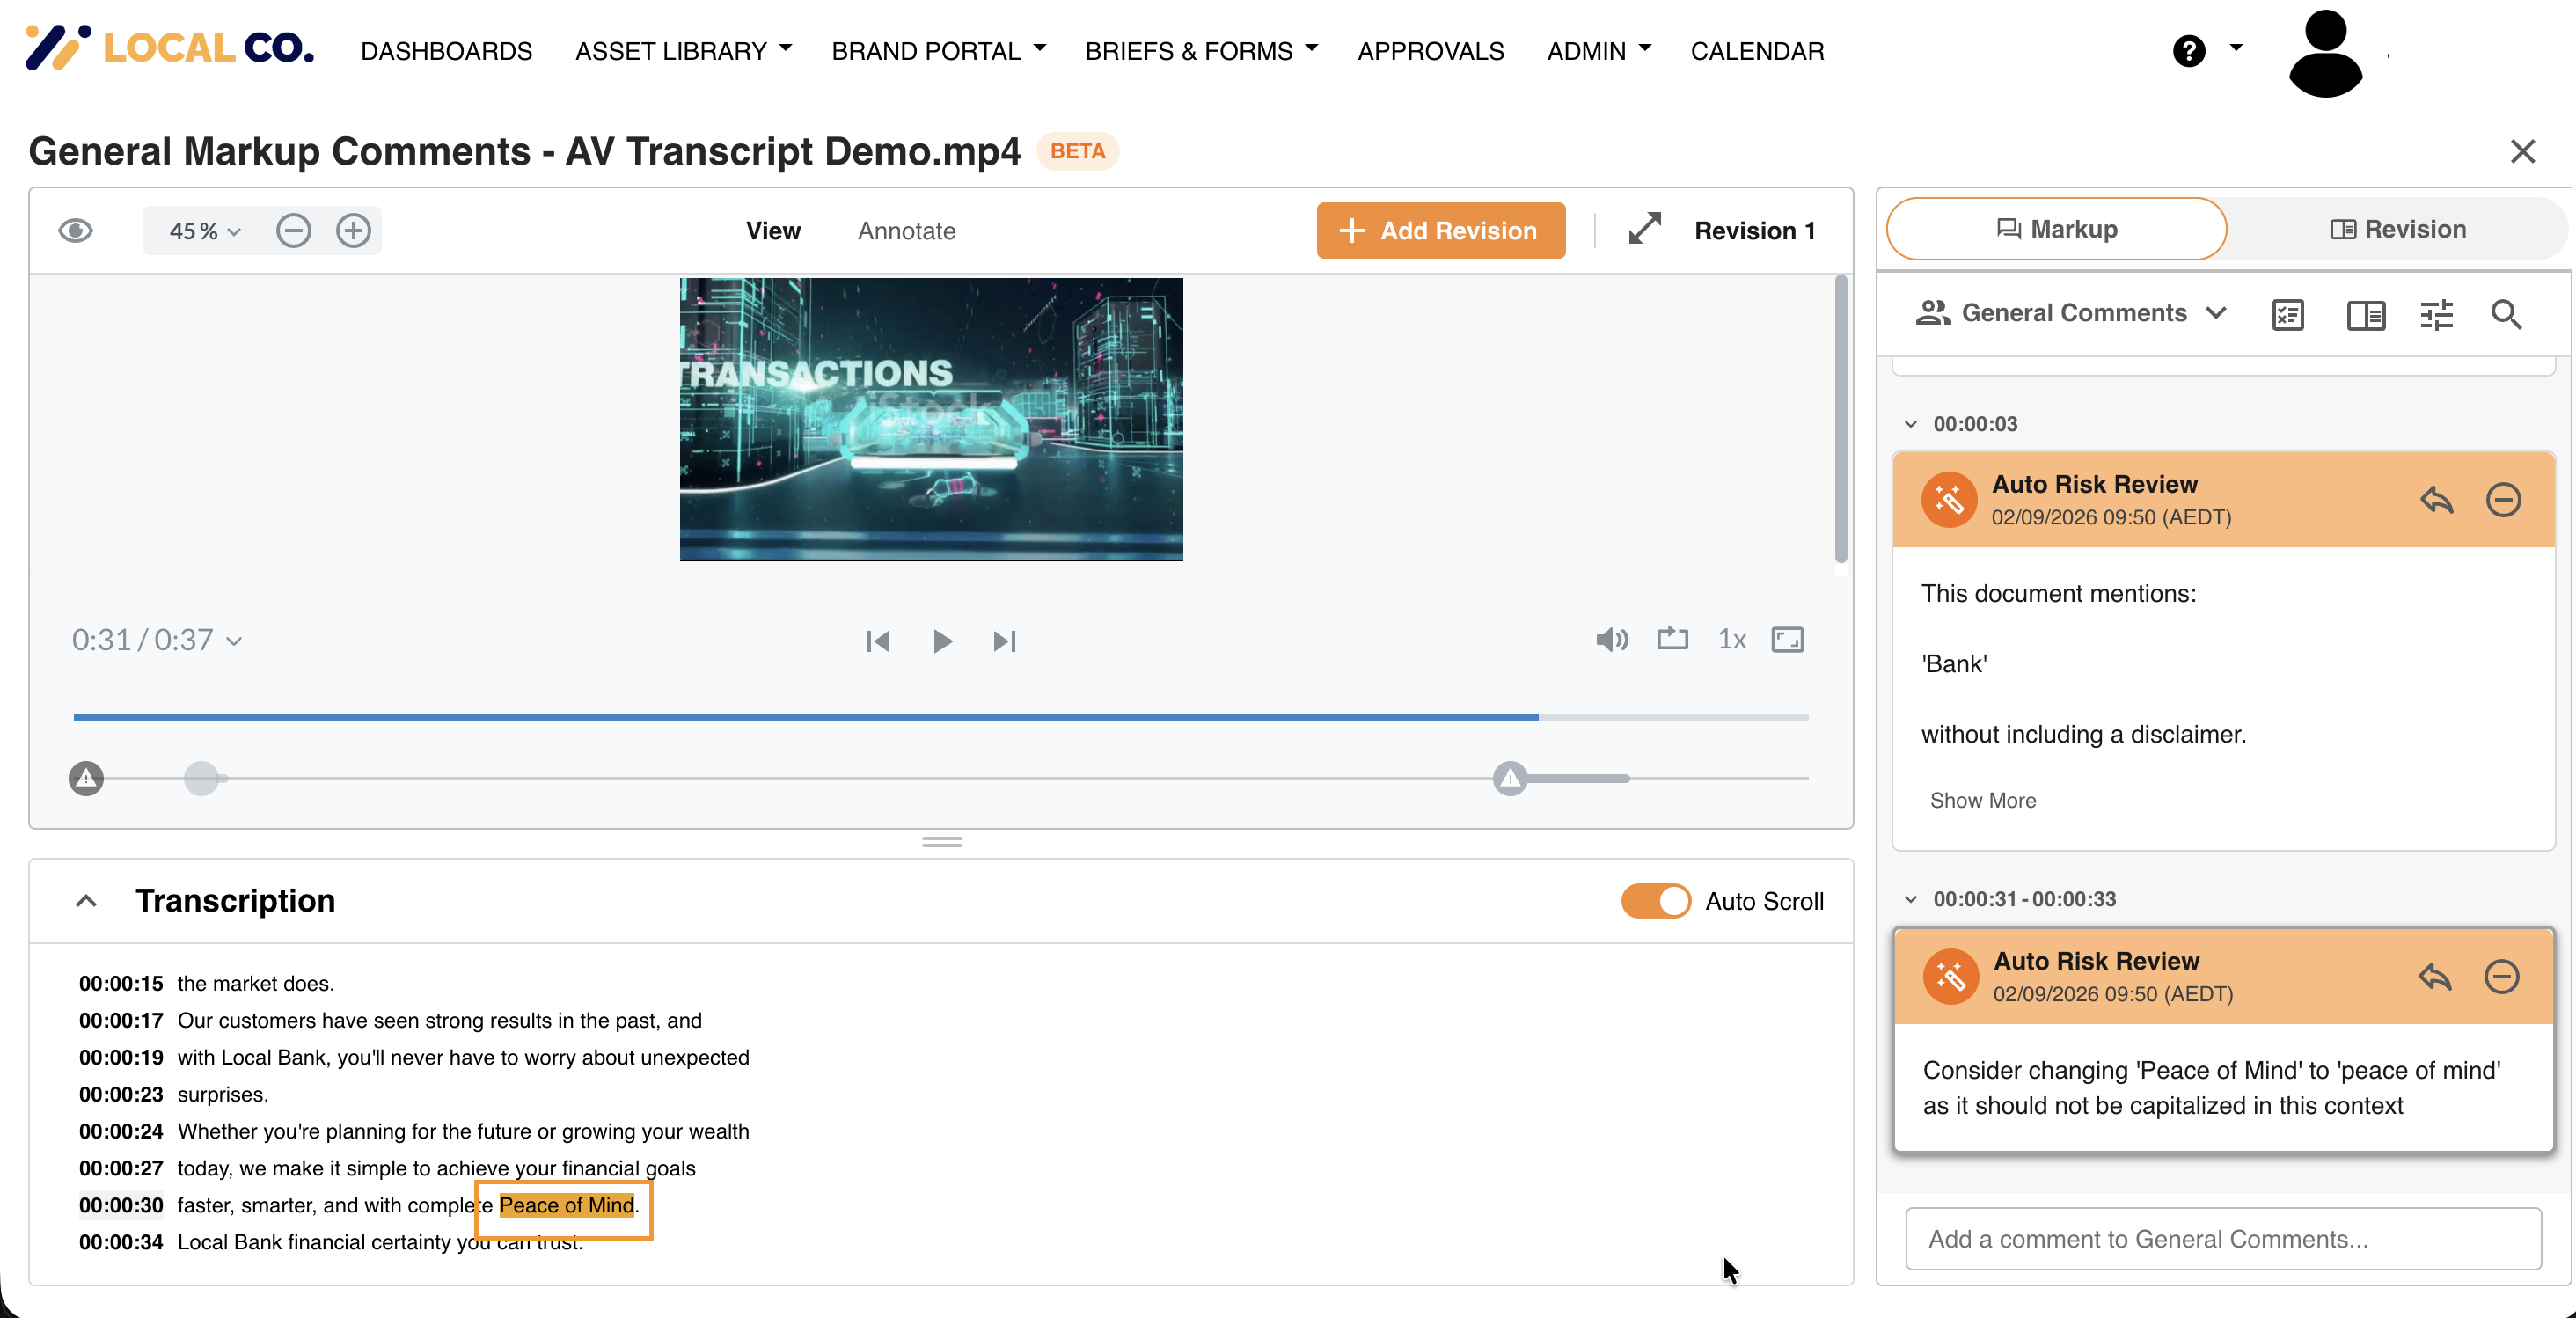Toggle the Auto Scroll switch

tap(1656, 901)
